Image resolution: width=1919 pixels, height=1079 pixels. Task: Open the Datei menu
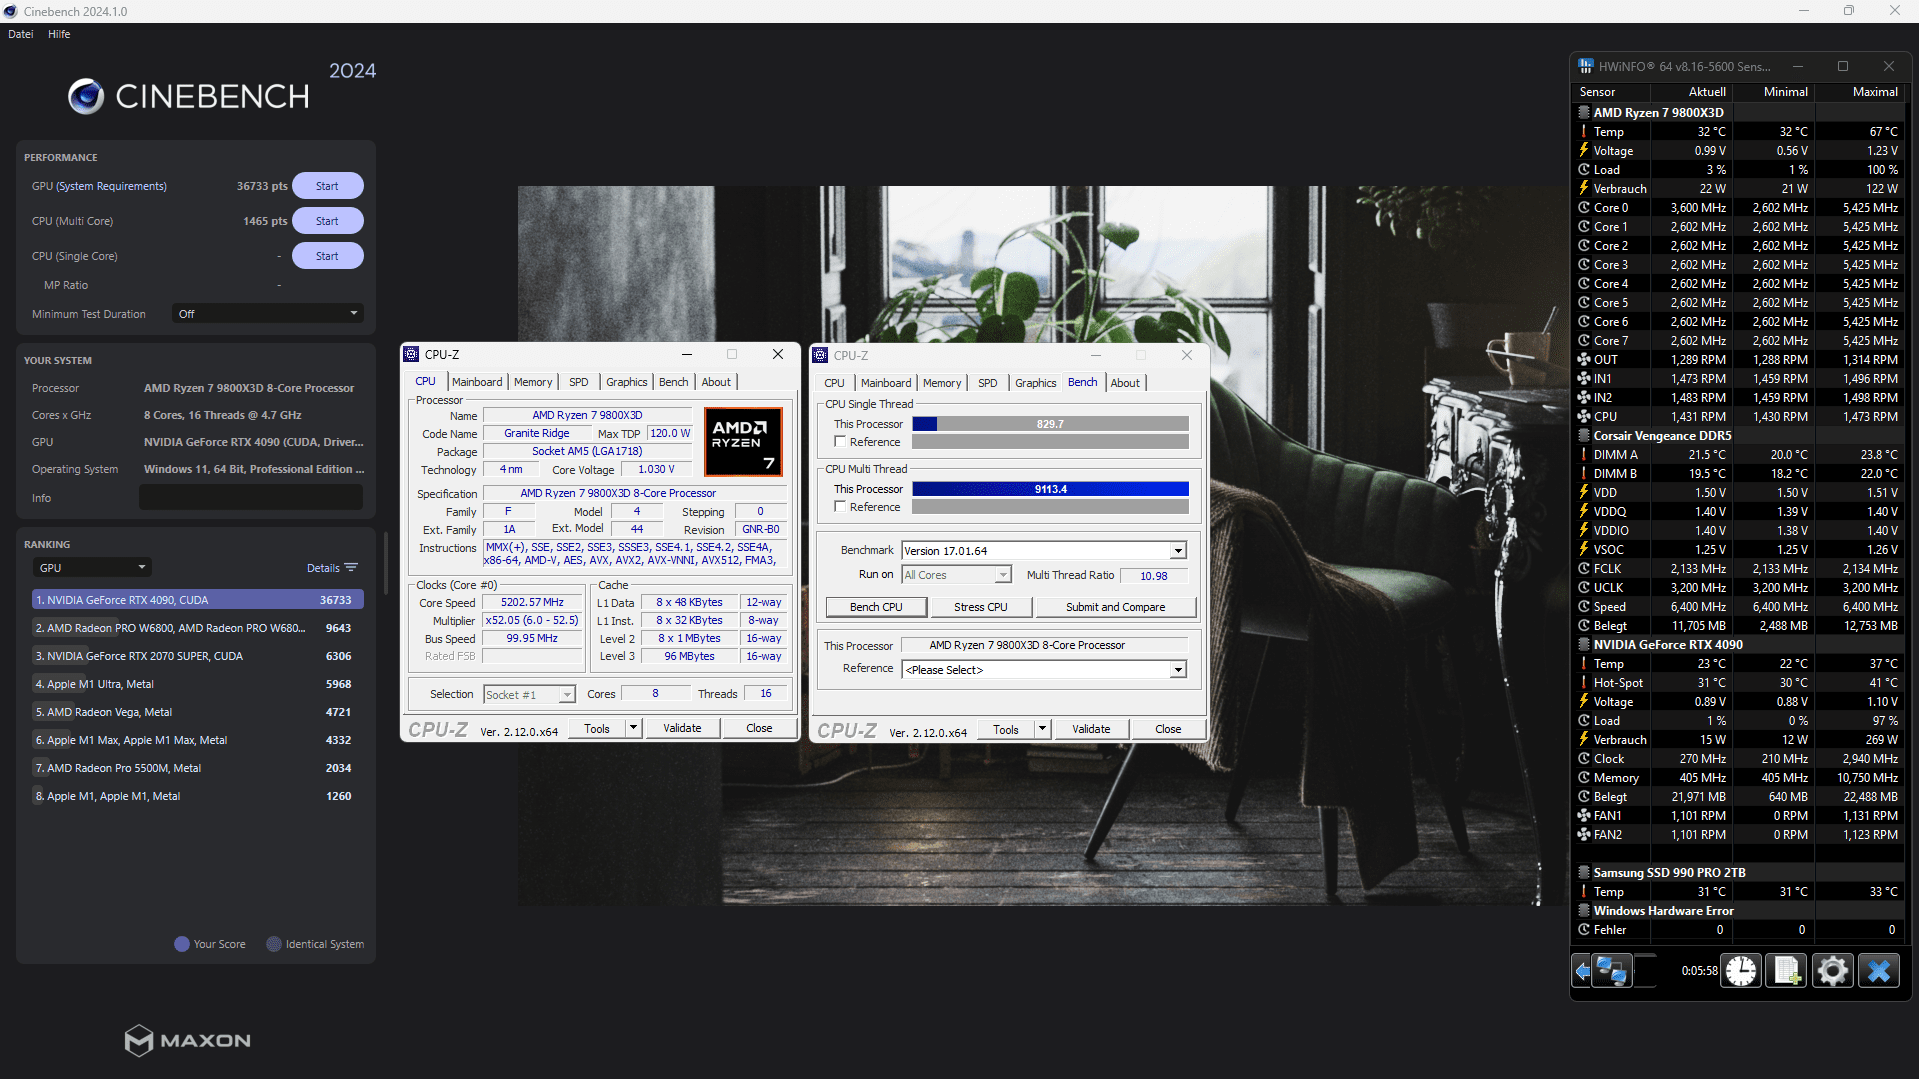point(21,34)
